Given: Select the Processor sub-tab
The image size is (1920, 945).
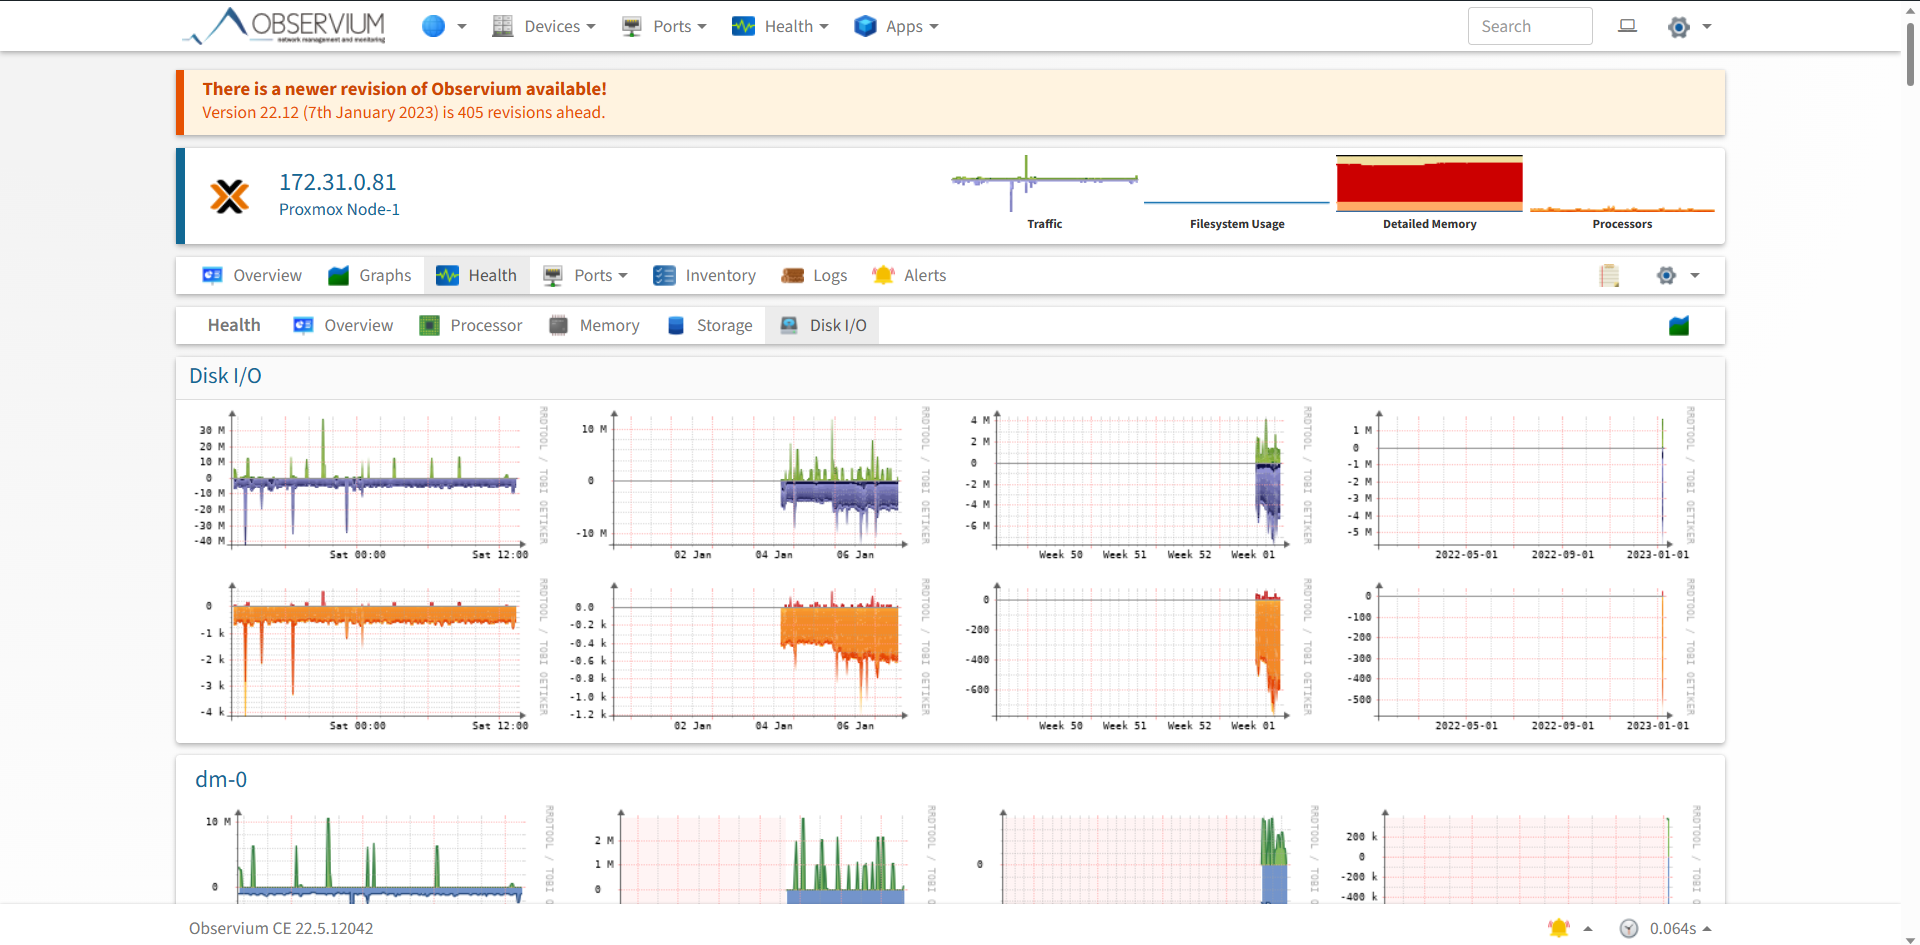Looking at the screenshot, I should (x=471, y=325).
